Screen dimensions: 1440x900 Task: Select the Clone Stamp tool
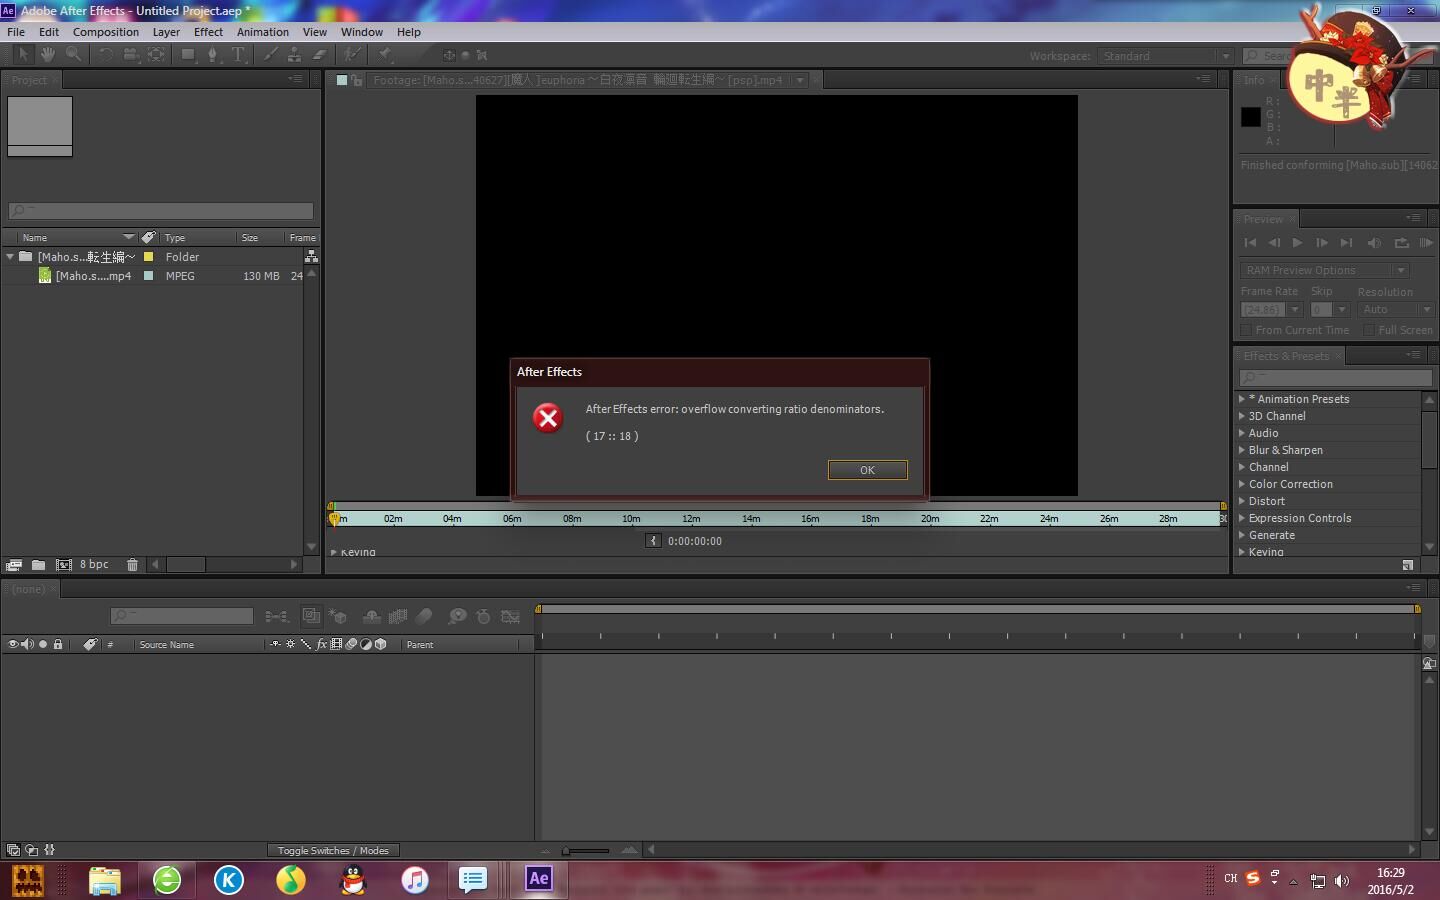pos(294,54)
